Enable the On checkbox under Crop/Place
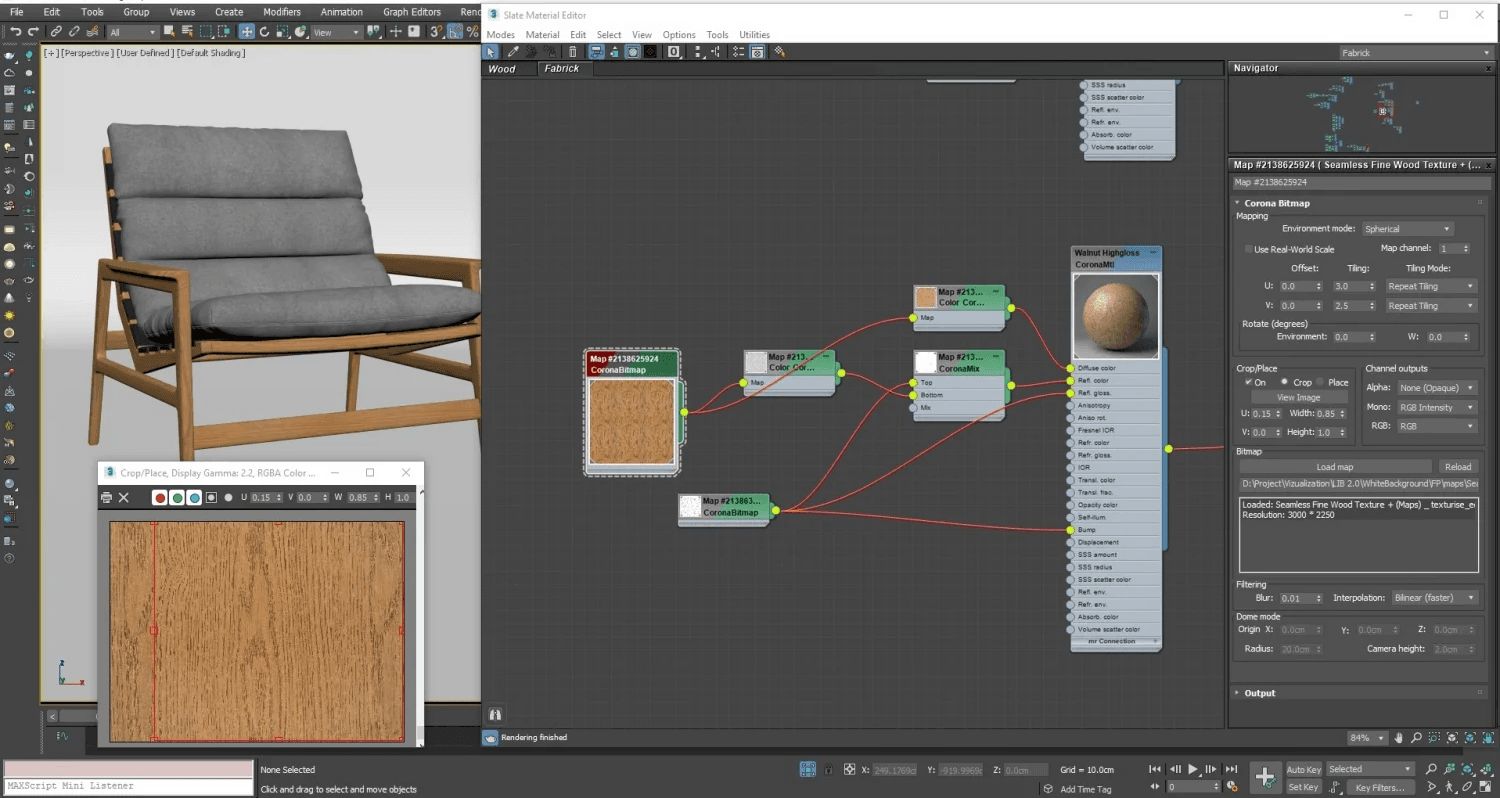The image size is (1500, 798). coord(1249,381)
